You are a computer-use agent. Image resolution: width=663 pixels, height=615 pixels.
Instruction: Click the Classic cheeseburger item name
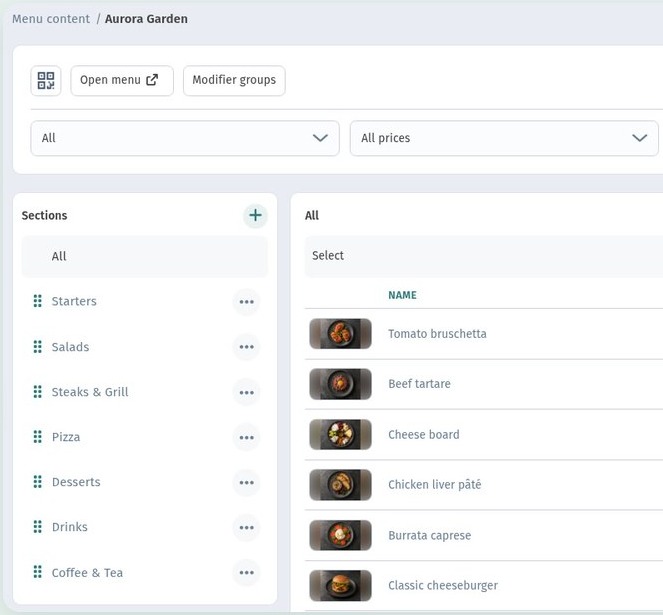click(443, 585)
